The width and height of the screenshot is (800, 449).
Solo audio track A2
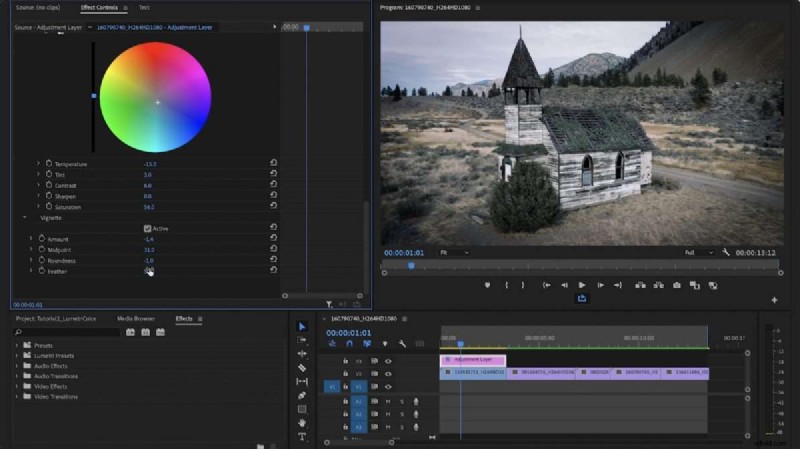pos(402,414)
